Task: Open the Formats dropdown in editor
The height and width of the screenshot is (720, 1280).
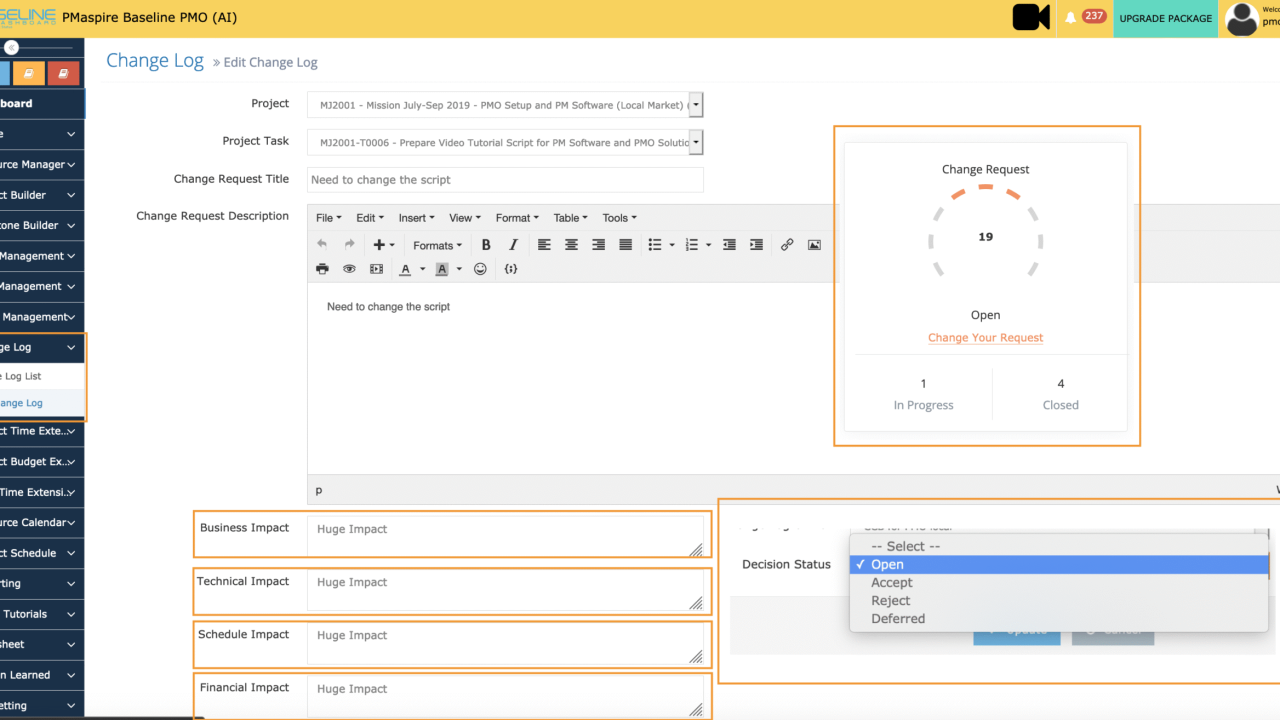Action: point(438,245)
